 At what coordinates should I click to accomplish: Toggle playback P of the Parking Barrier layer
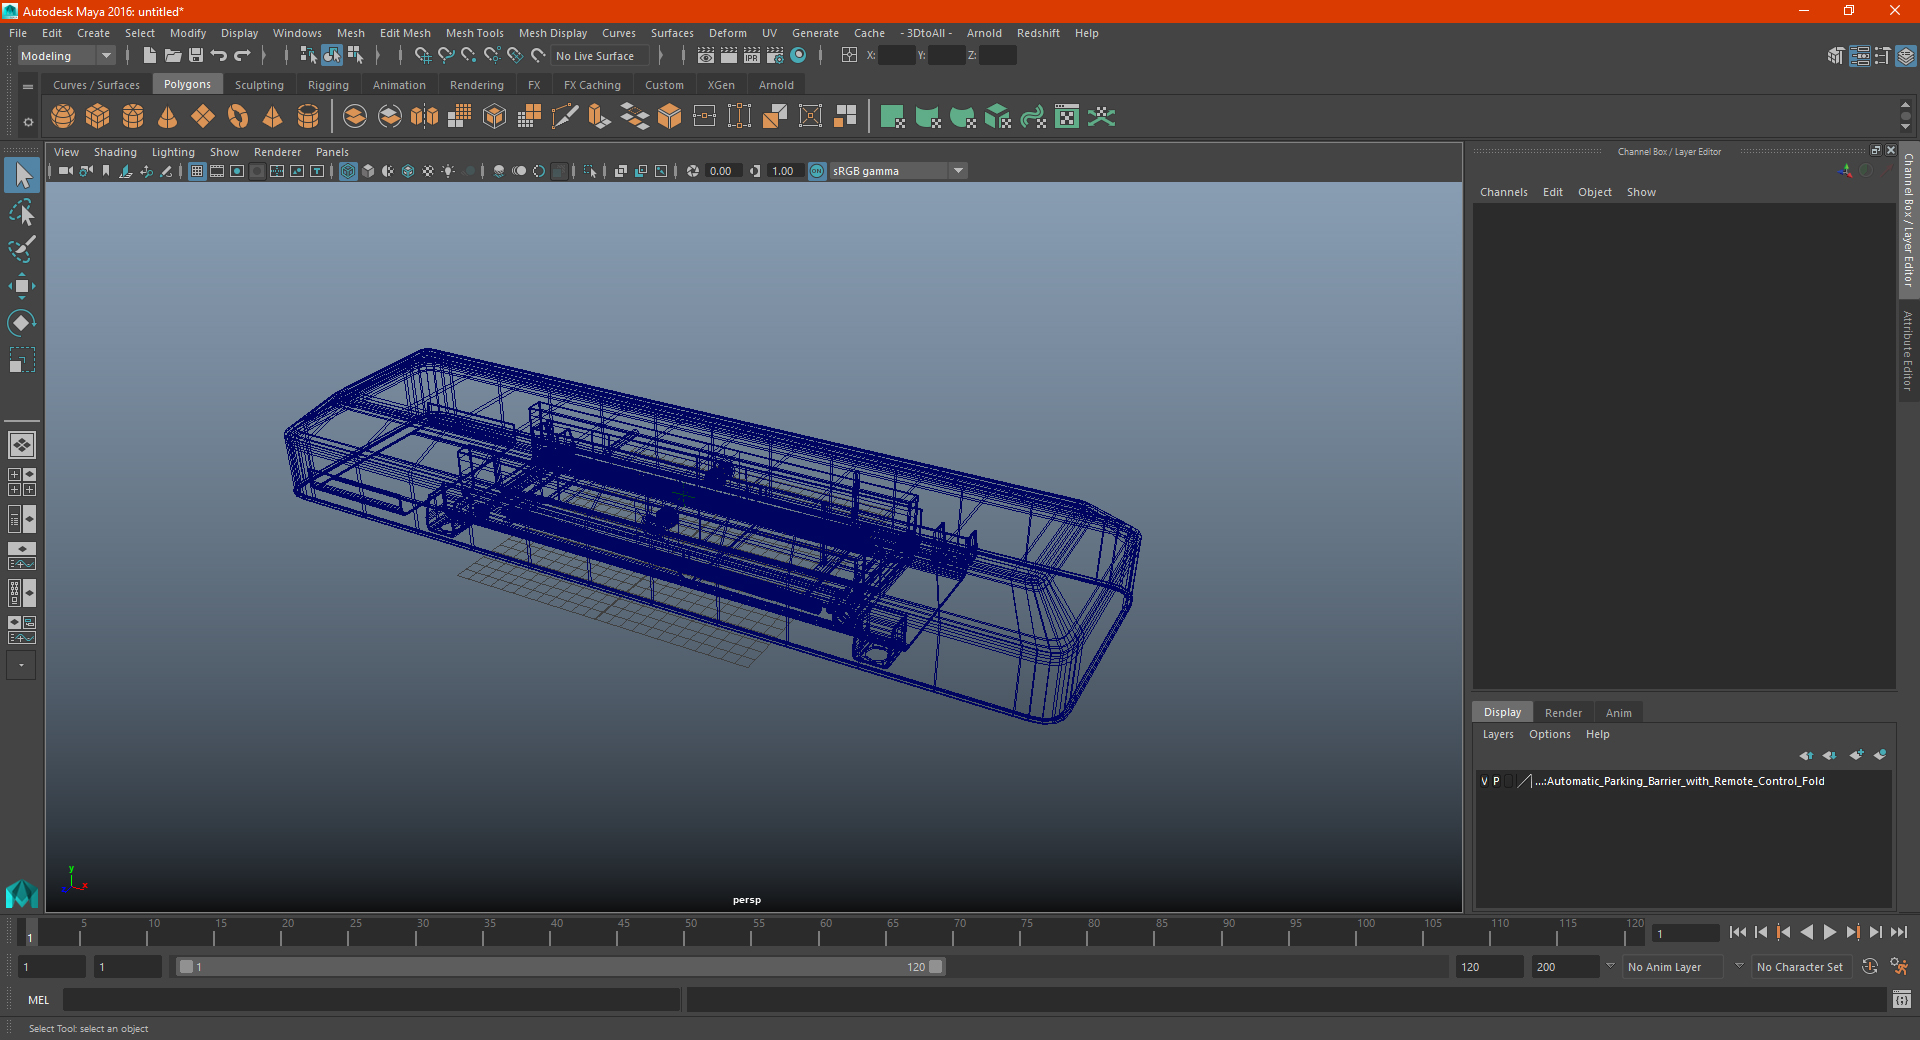pos(1496,782)
